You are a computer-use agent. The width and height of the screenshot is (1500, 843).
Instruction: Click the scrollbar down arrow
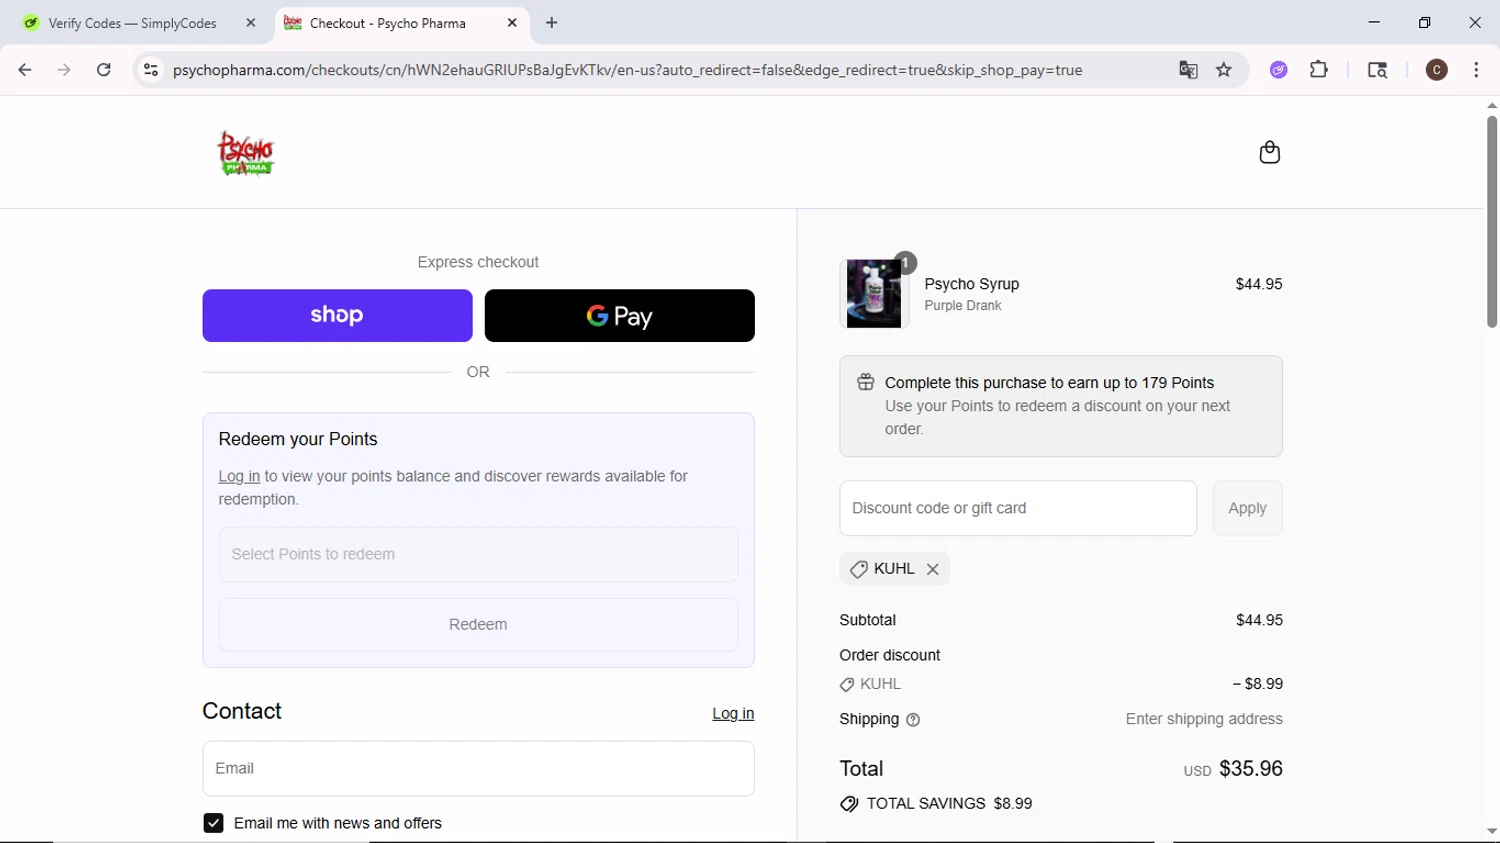tap(1491, 832)
